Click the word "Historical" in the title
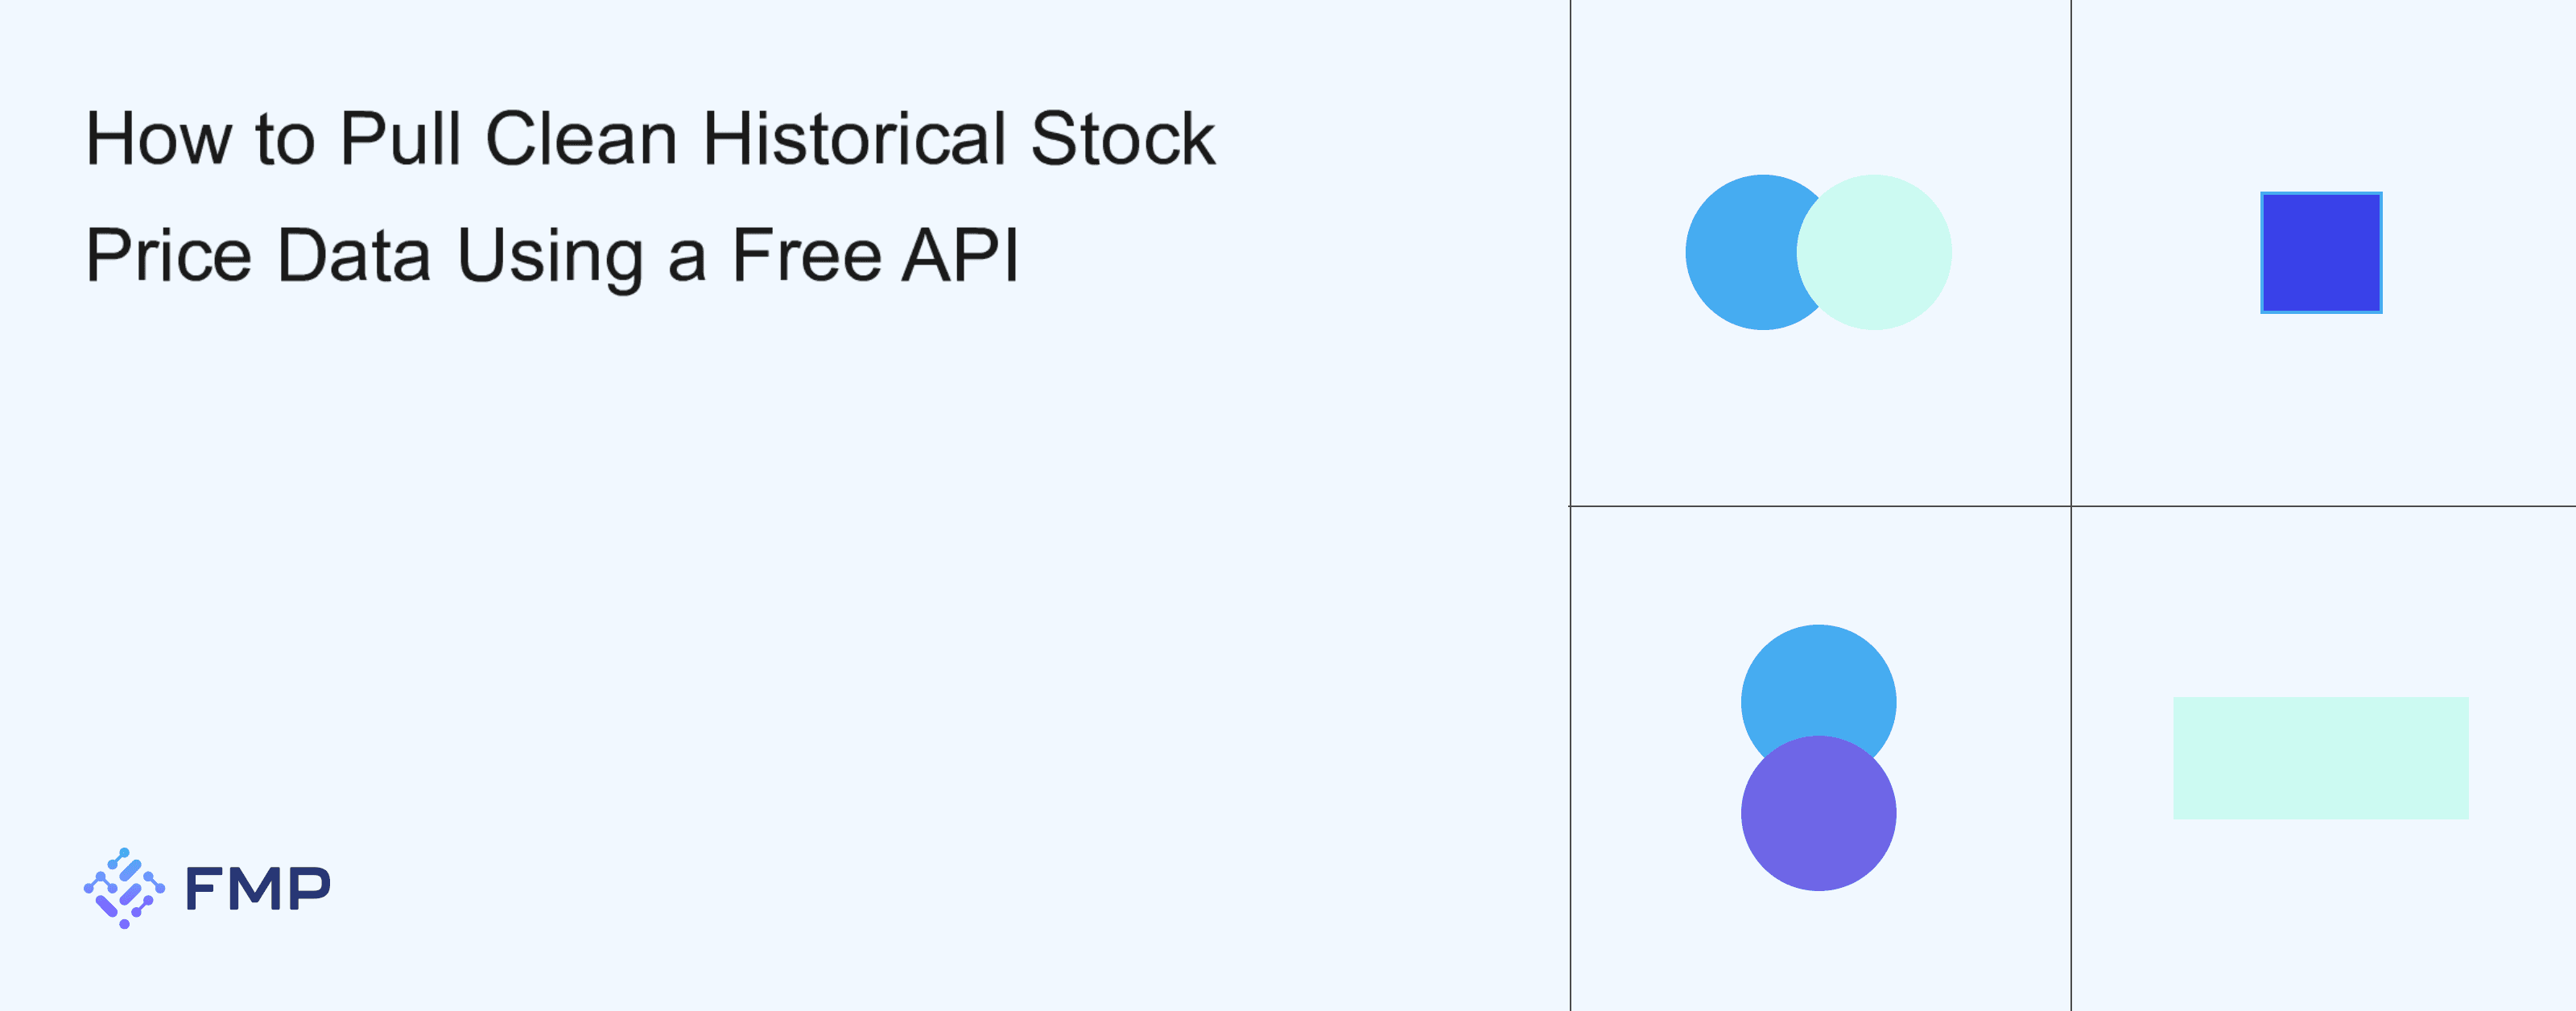Image resolution: width=2576 pixels, height=1011 pixels. (x=854, y=138)
